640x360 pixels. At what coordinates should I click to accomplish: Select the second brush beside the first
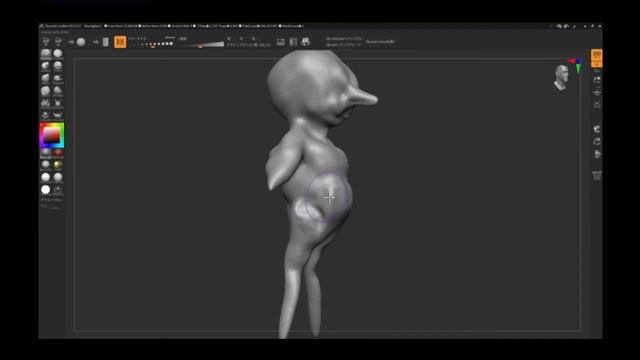pos(58,53)
